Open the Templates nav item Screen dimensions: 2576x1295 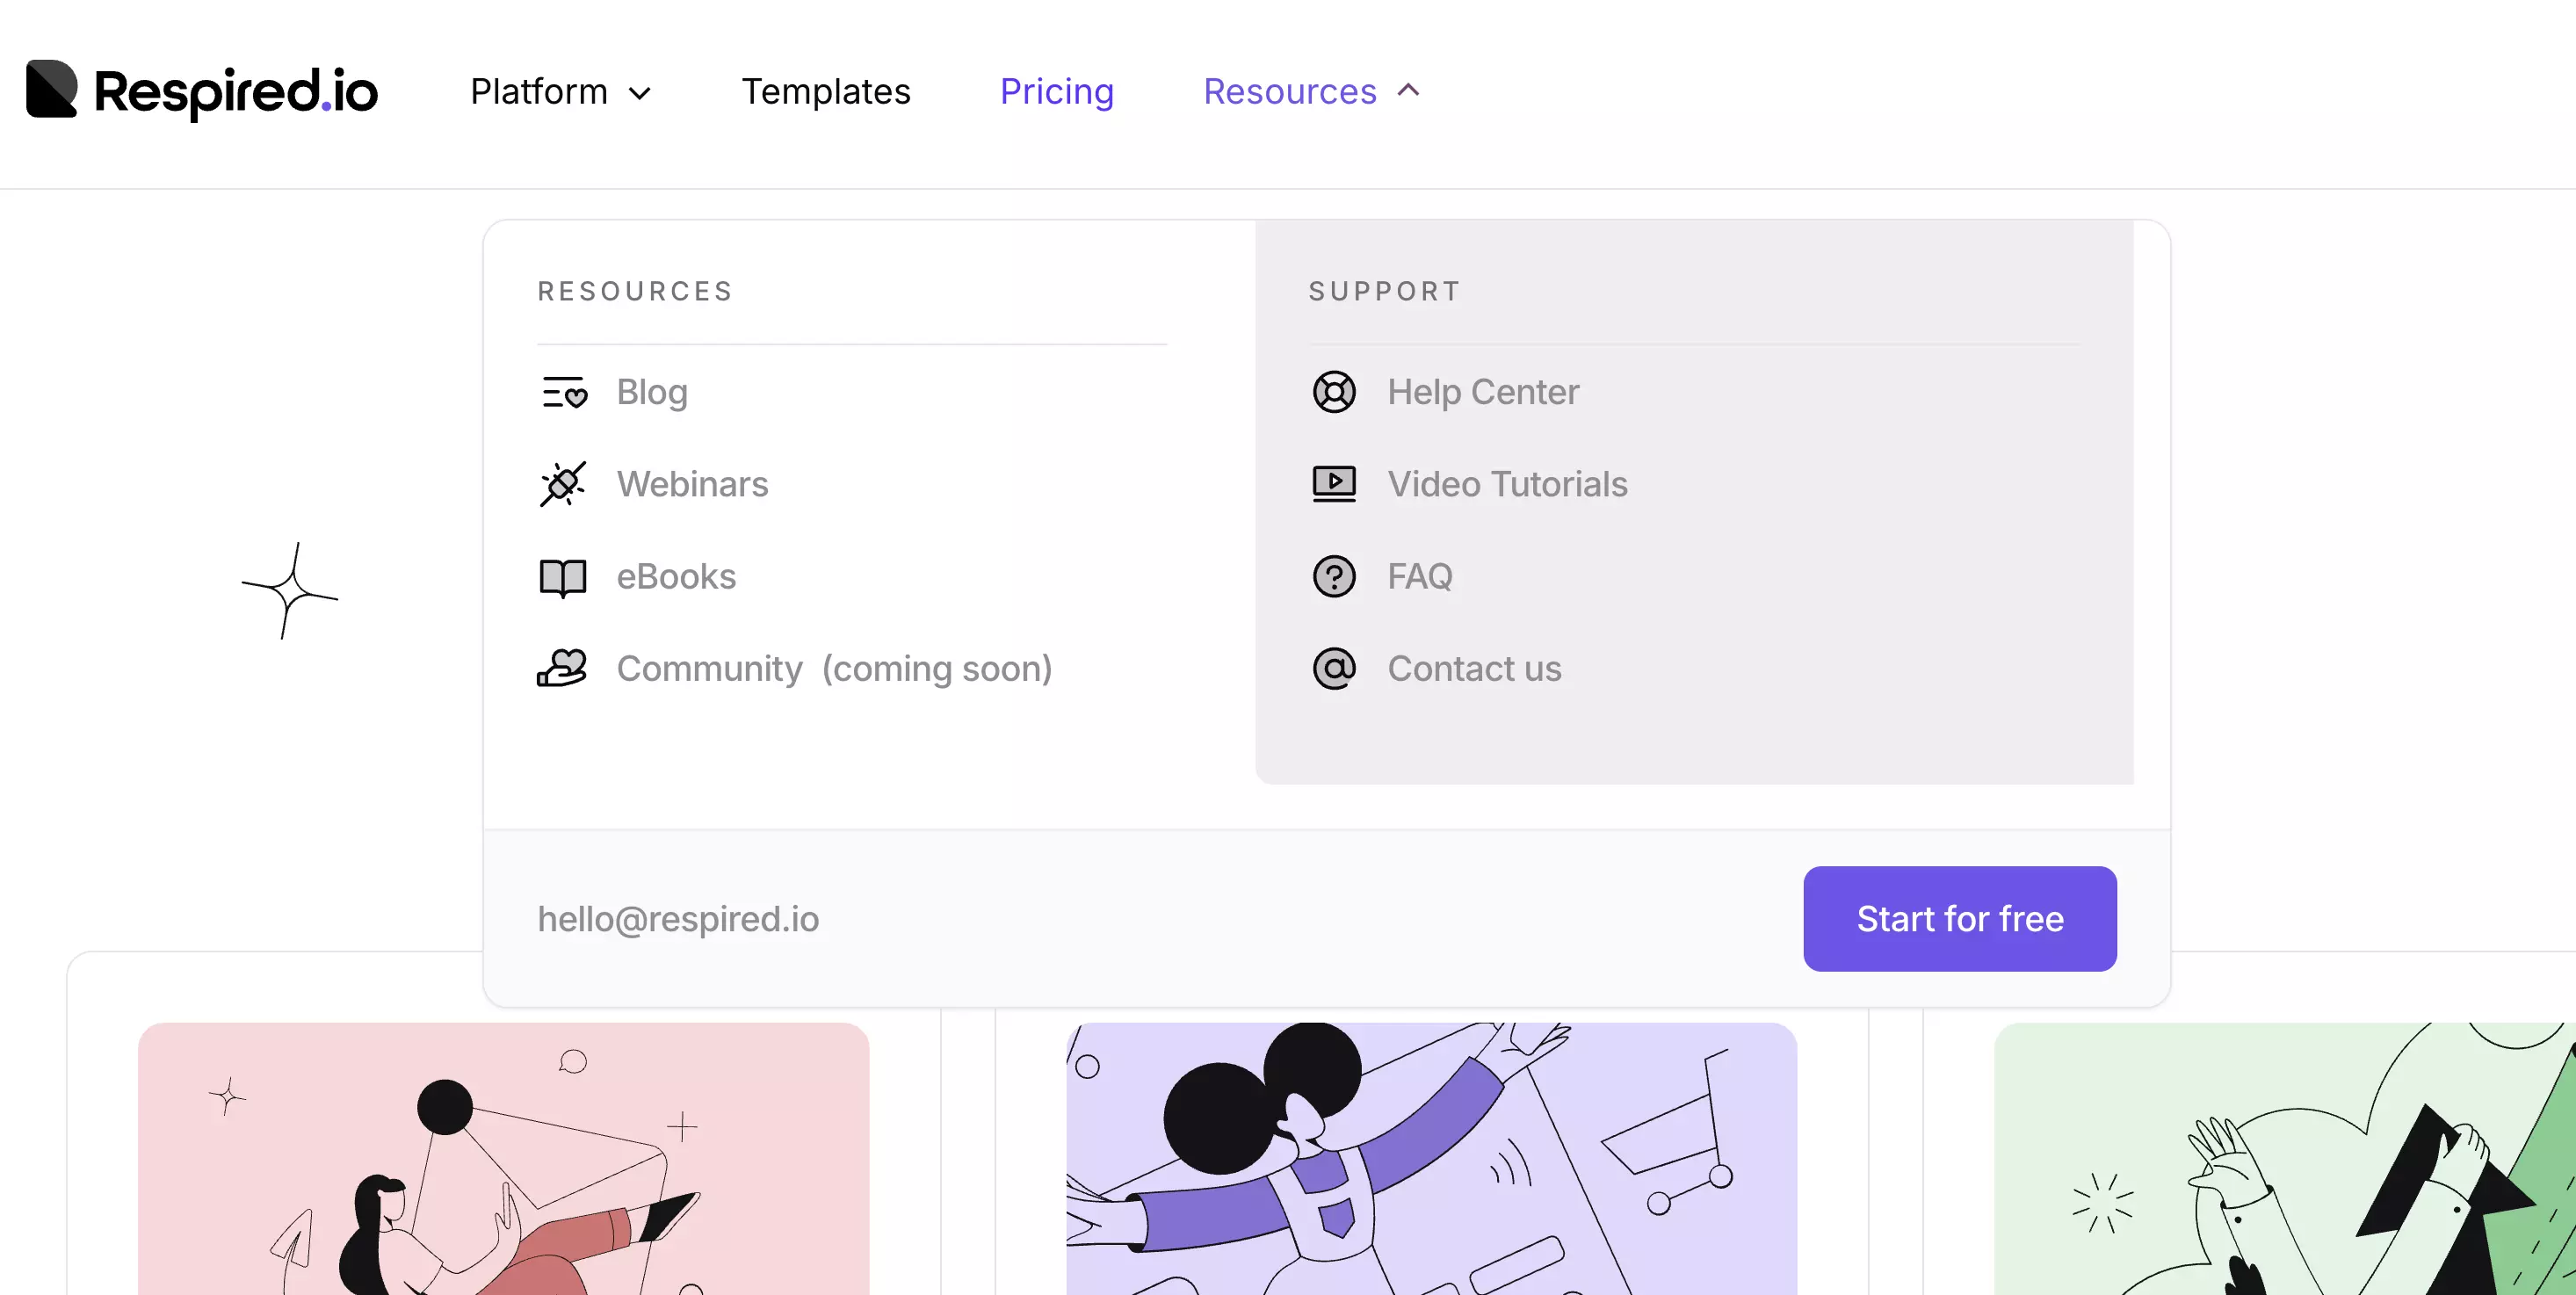pyautogui.click(x=825, y=92)
